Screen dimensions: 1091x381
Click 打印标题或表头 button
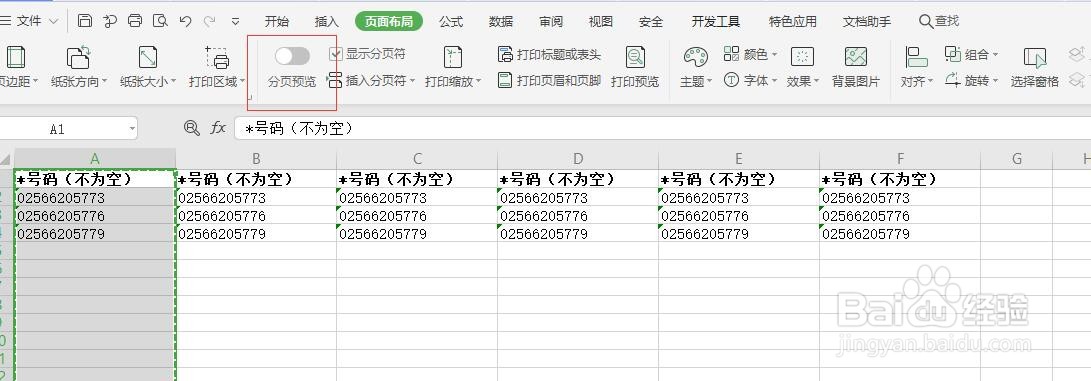pos(549,54)
